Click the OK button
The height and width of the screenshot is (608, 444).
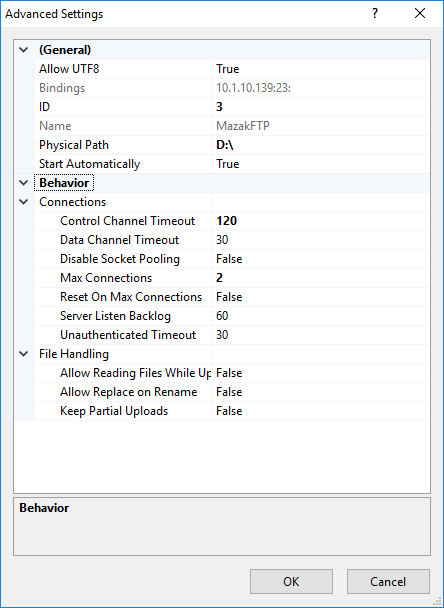point(291,582)
